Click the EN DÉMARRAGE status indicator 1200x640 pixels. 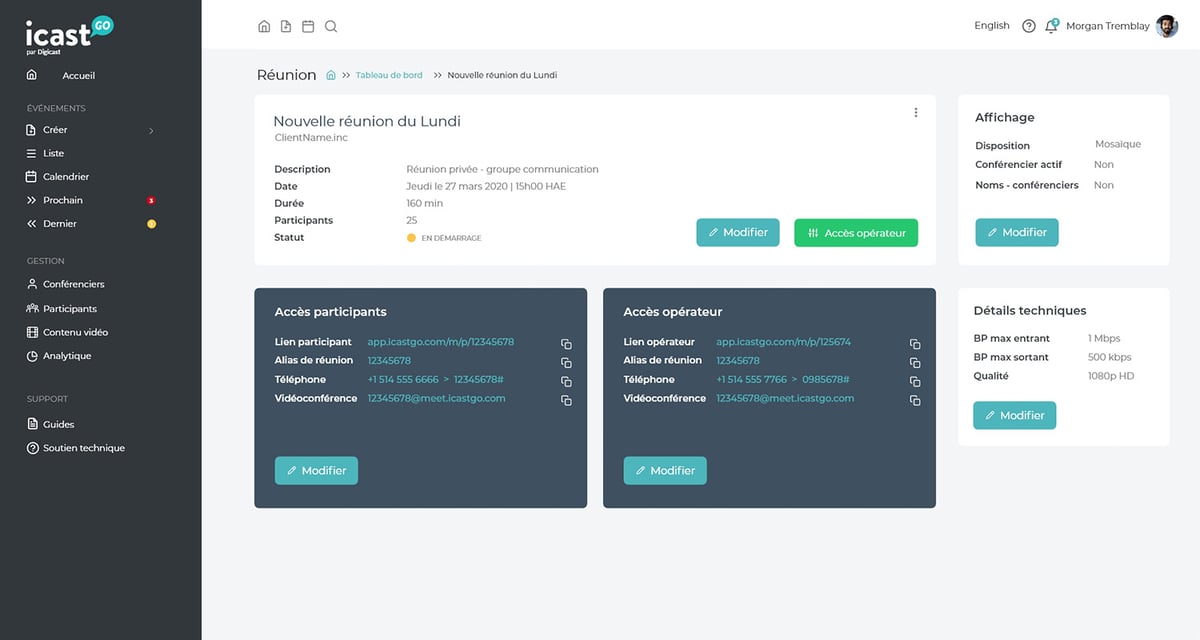coord(443,238)
